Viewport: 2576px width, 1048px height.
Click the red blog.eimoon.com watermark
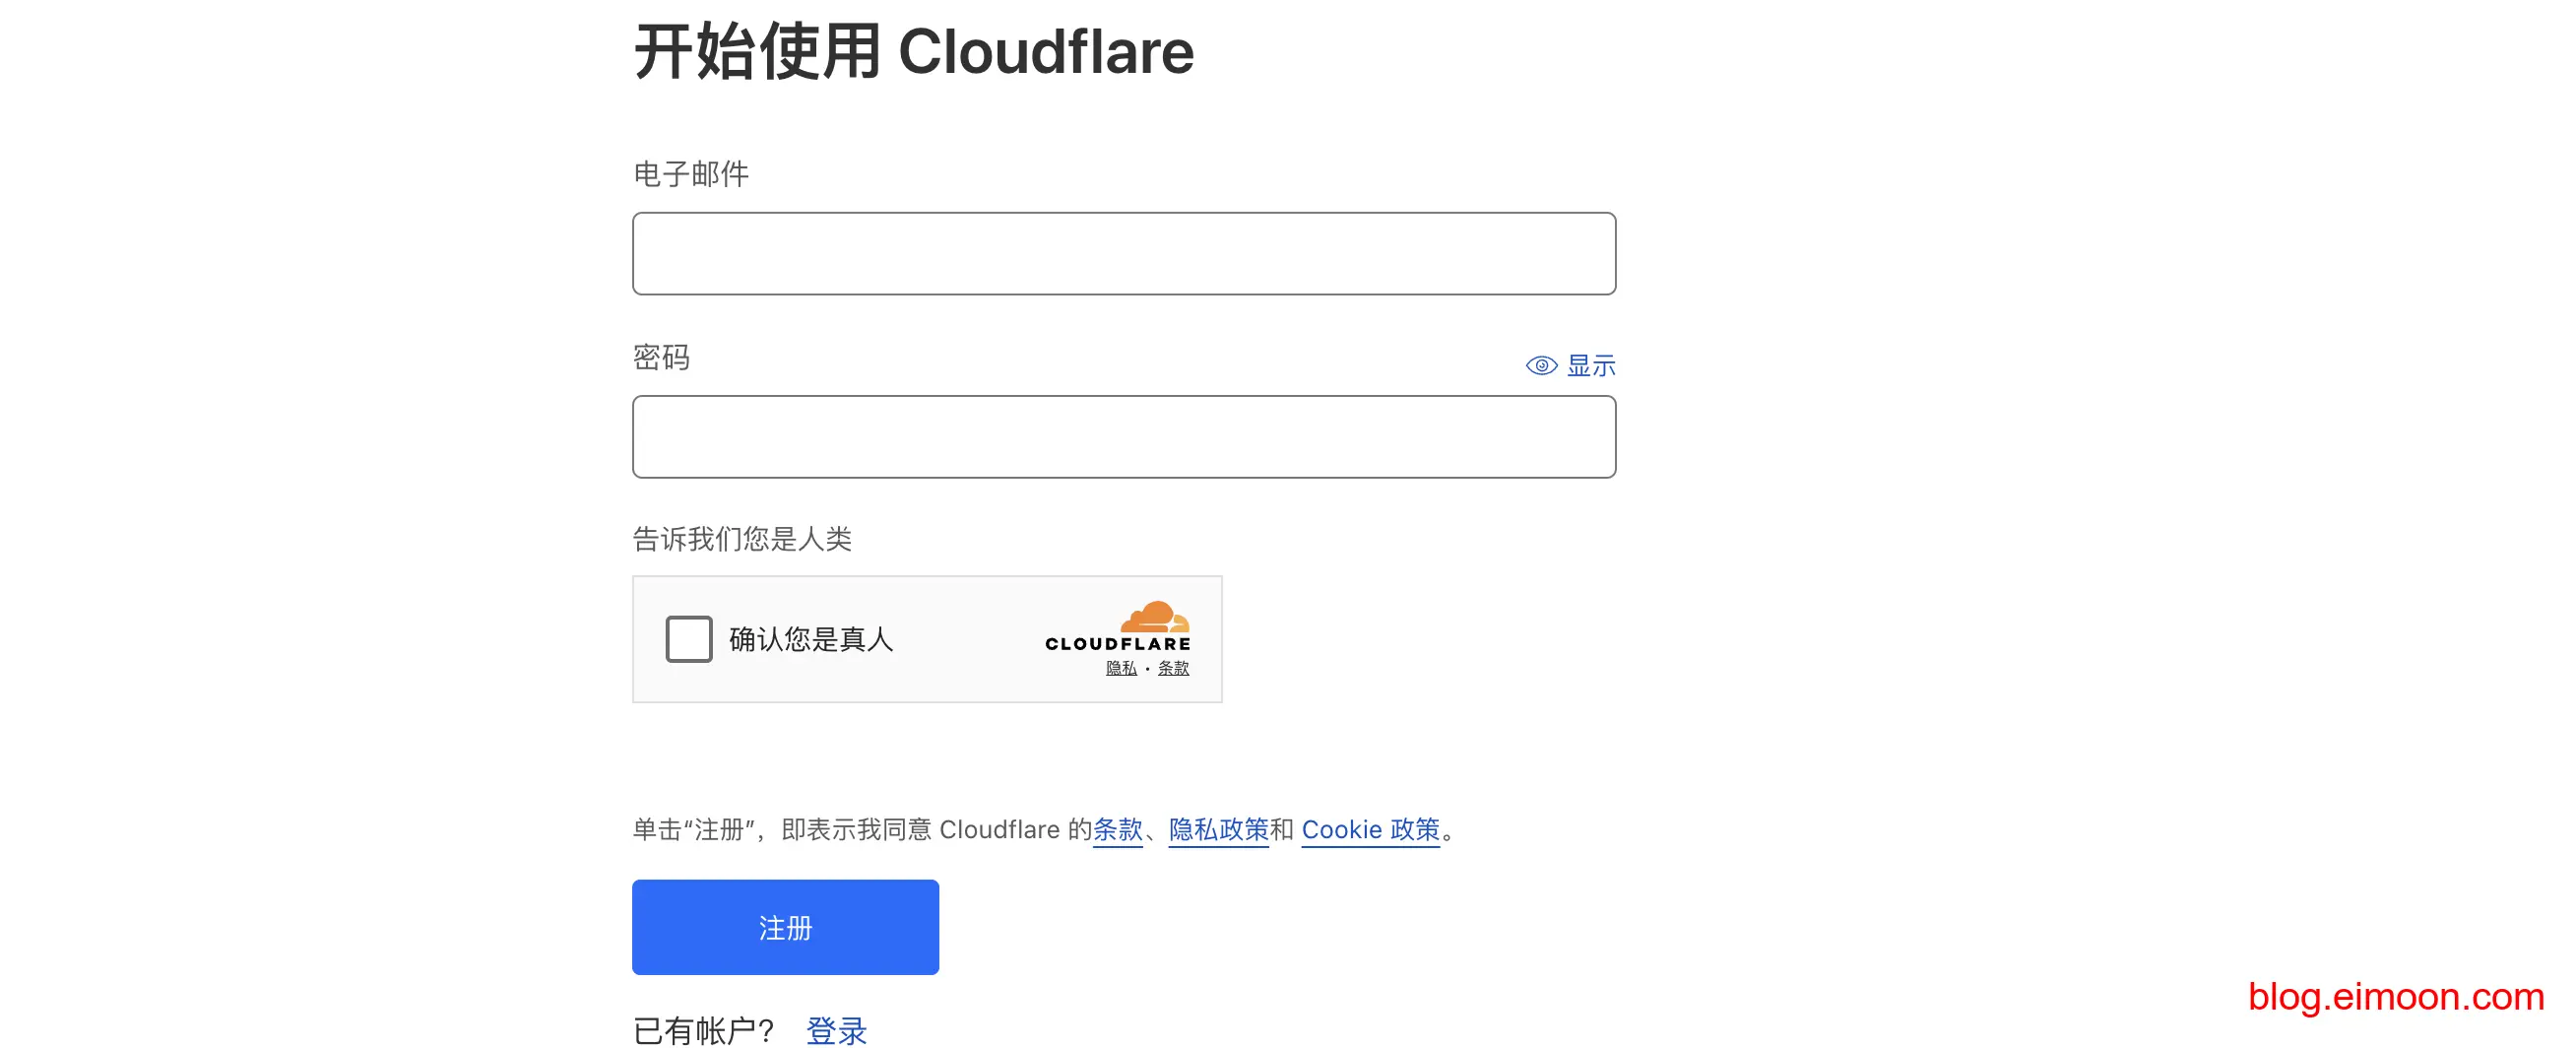2395,996
